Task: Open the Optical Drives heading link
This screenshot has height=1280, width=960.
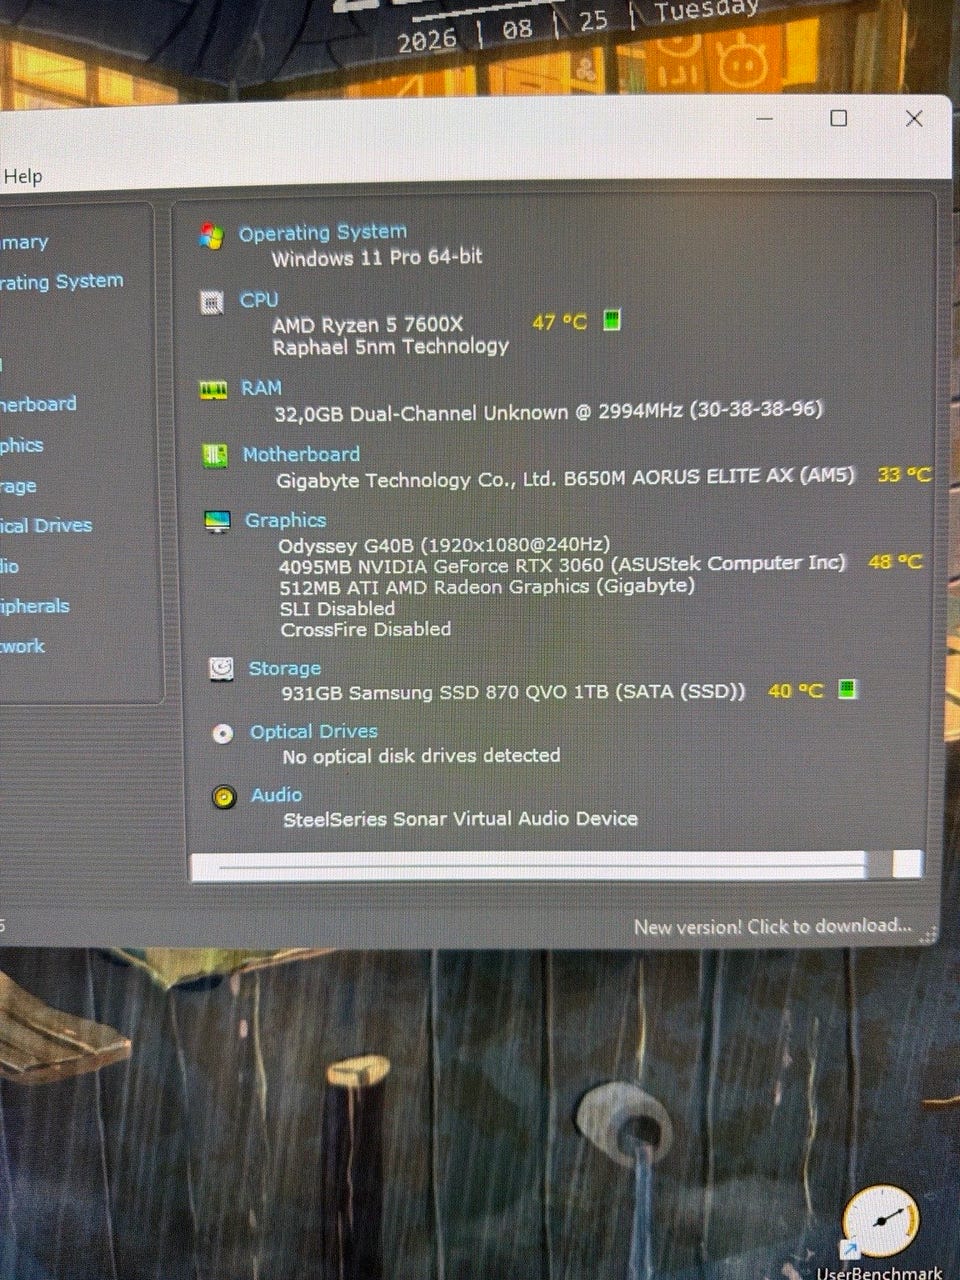Action: pyautogui.click(x=314, y=732)
